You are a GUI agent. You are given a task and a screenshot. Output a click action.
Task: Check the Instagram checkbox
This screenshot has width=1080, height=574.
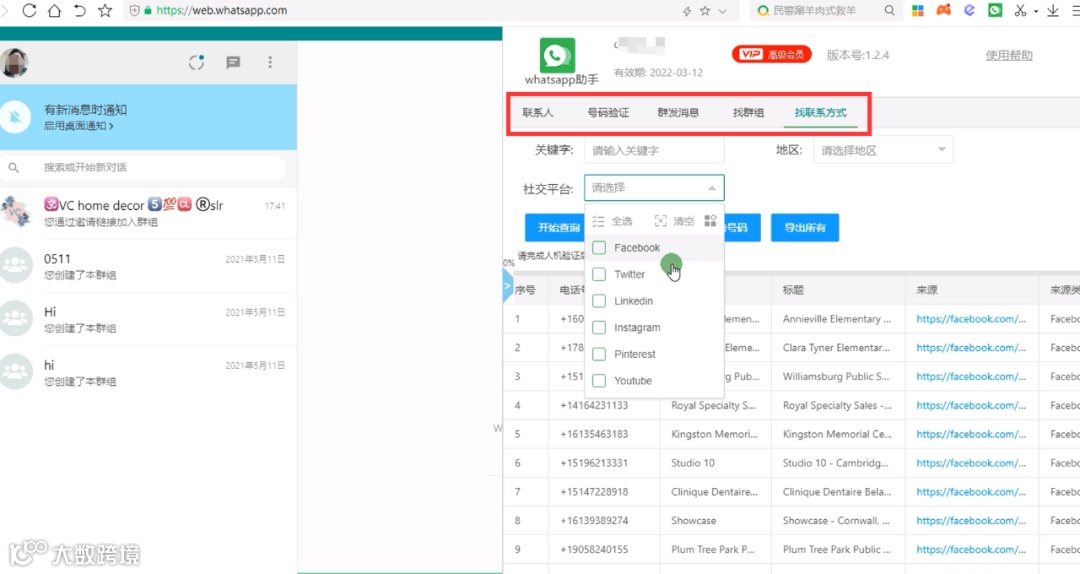point(599,327)
